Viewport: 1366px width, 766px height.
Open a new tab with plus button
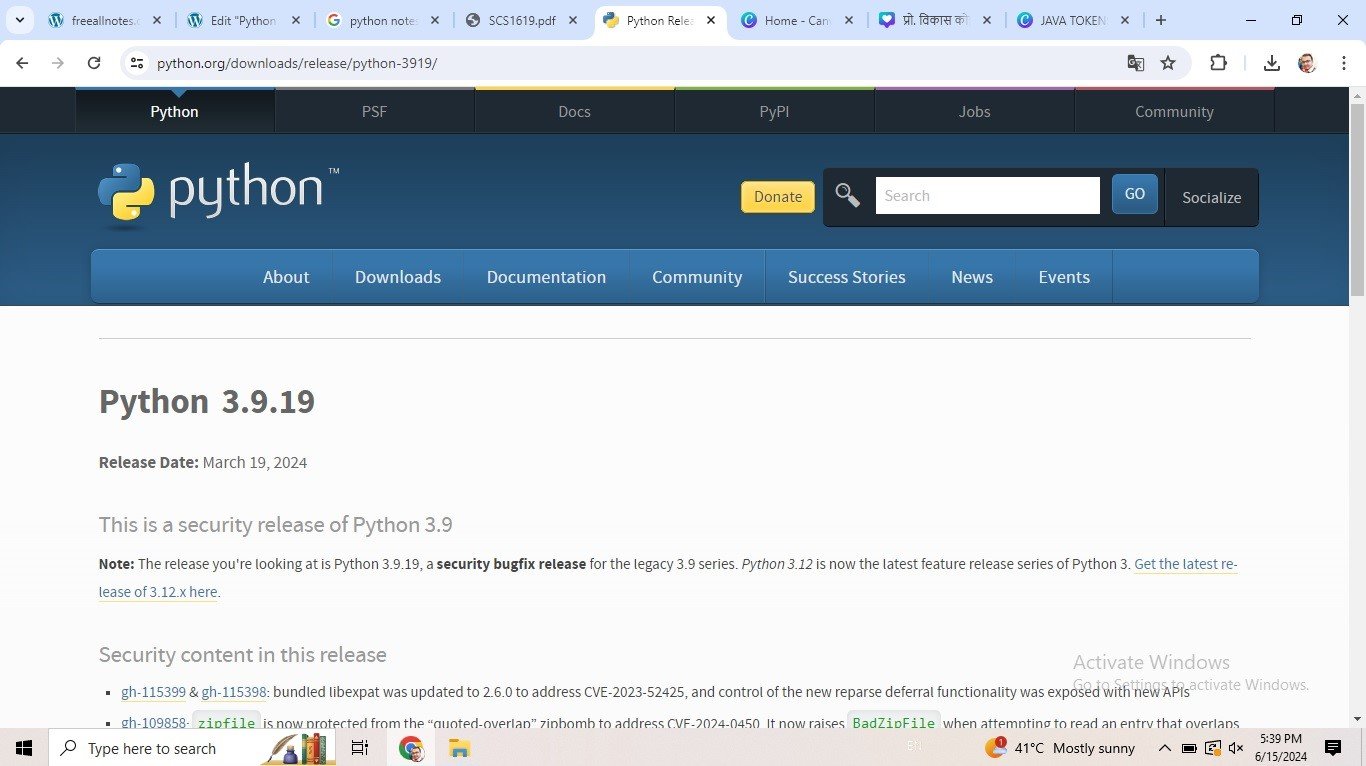point(1160,20)
